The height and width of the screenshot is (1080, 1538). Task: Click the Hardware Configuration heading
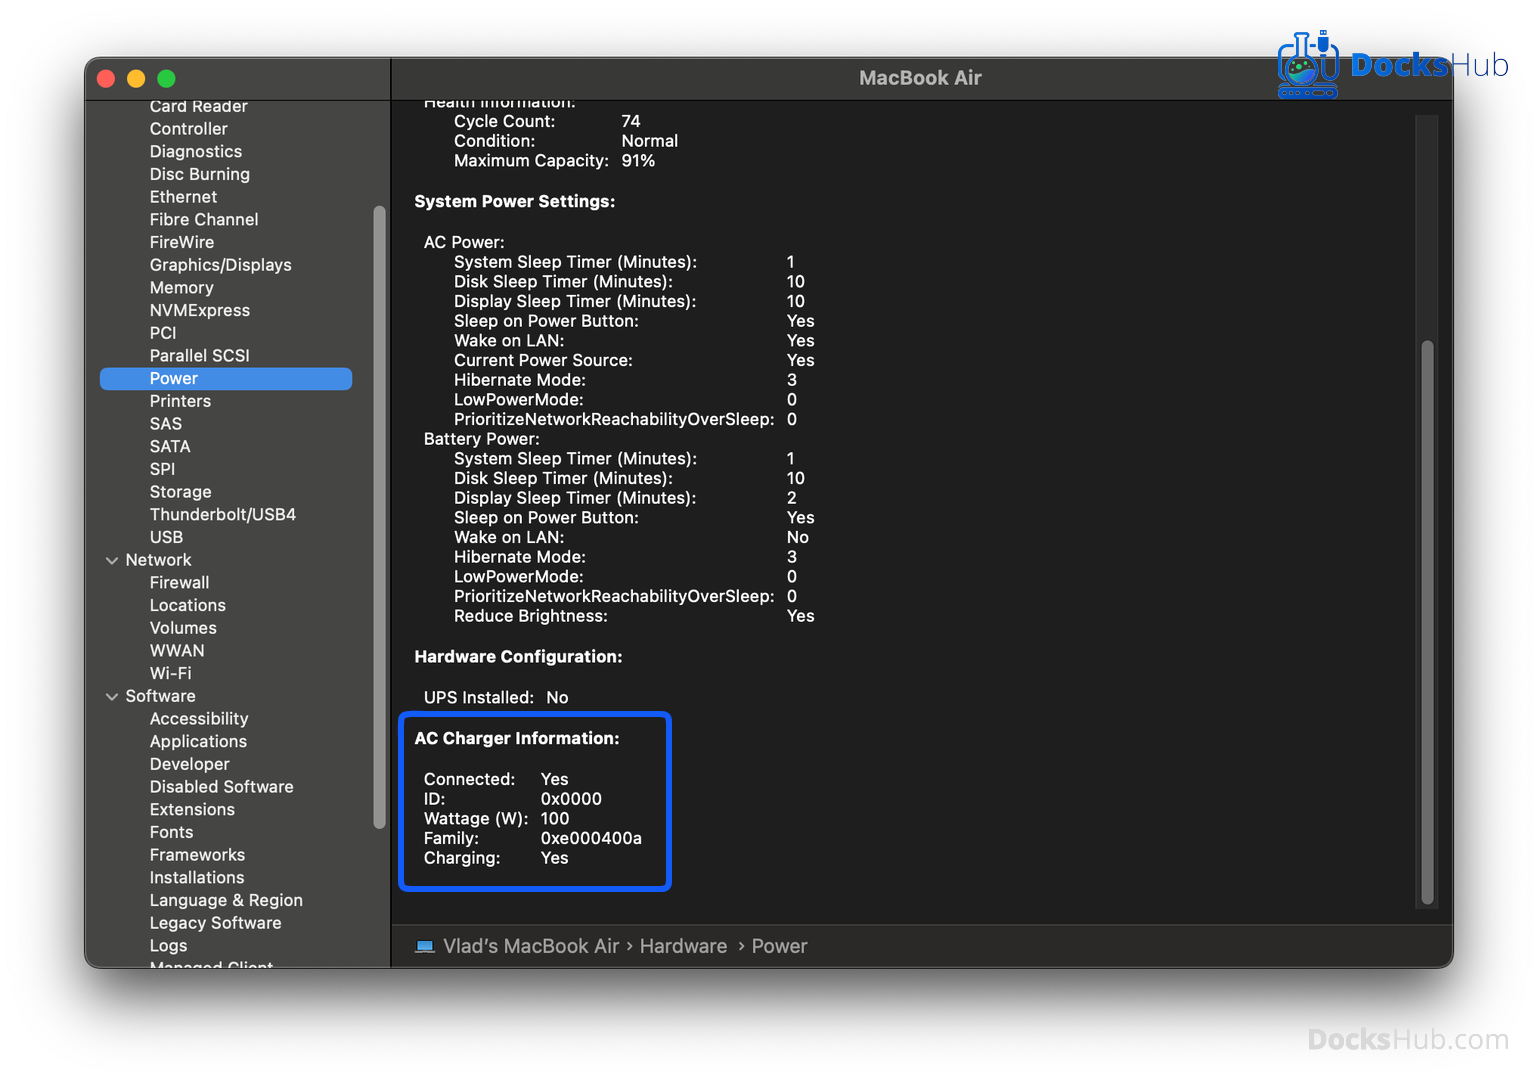(x=518, y=657)
